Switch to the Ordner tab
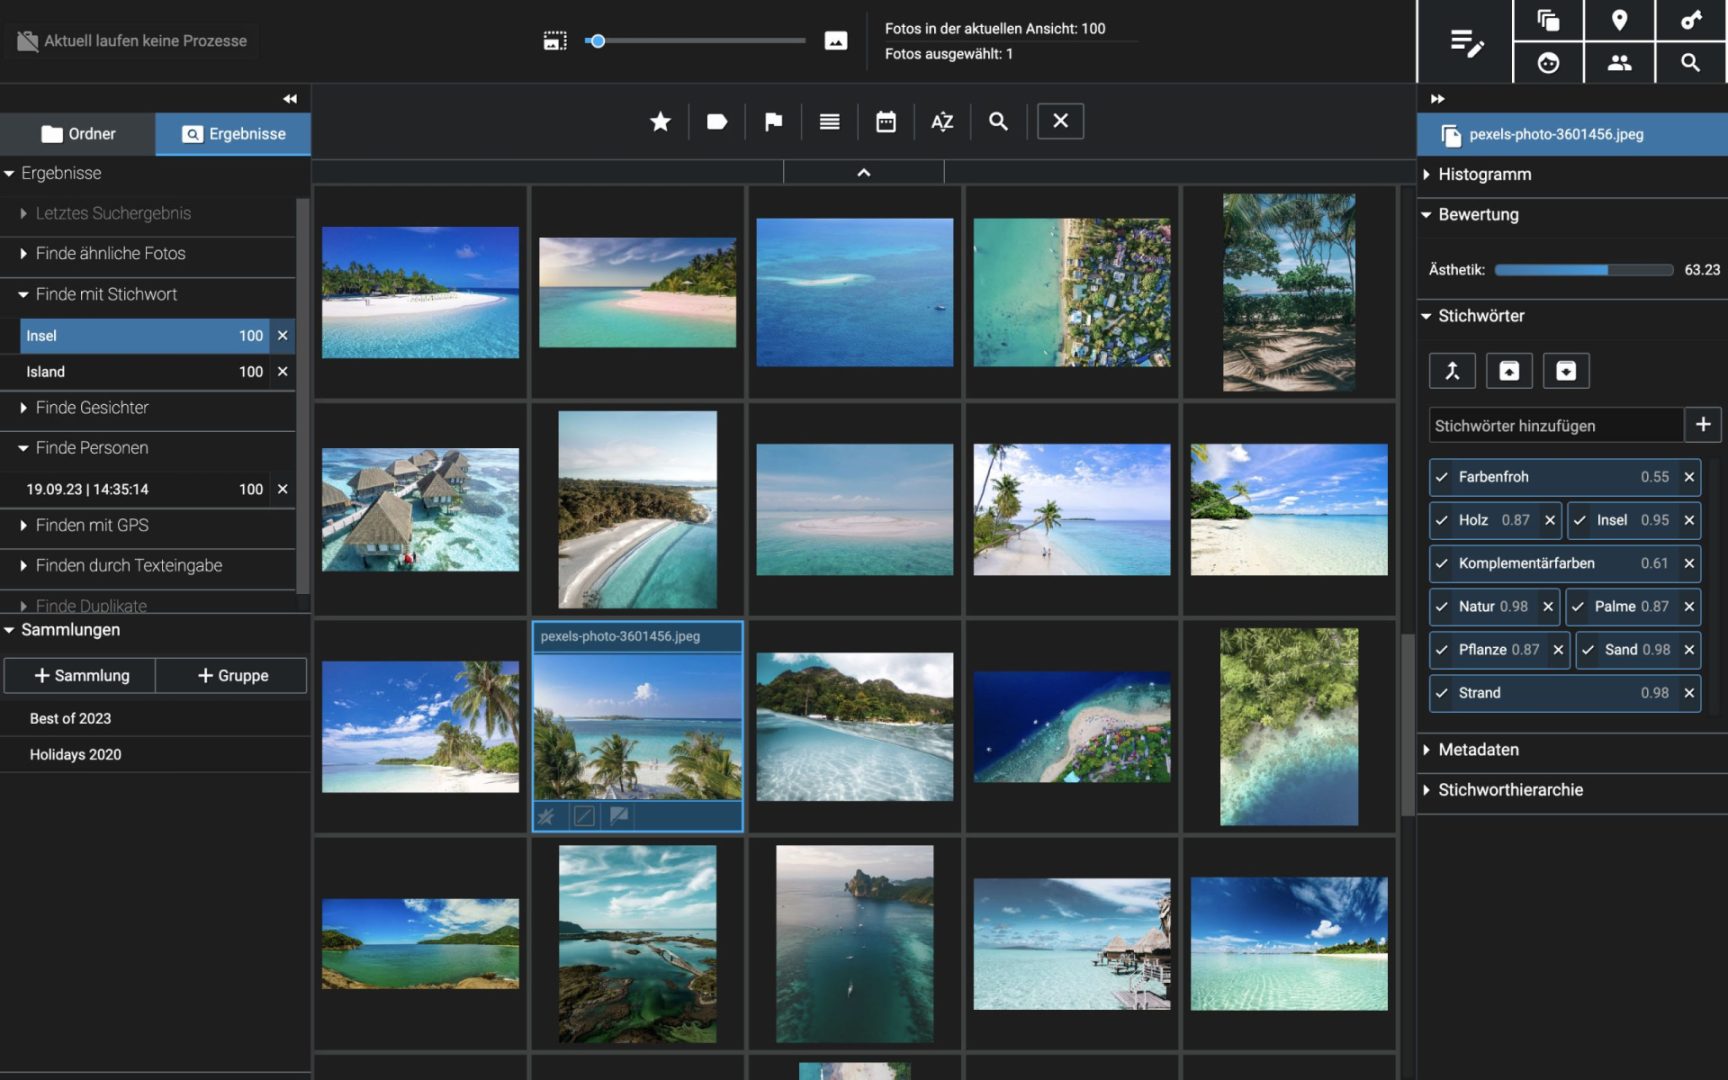This screenshot has height=1080, width=1728. [x=78, y=134]
